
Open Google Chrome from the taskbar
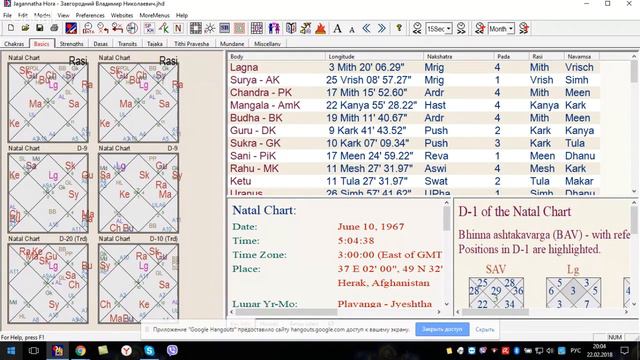80,351
